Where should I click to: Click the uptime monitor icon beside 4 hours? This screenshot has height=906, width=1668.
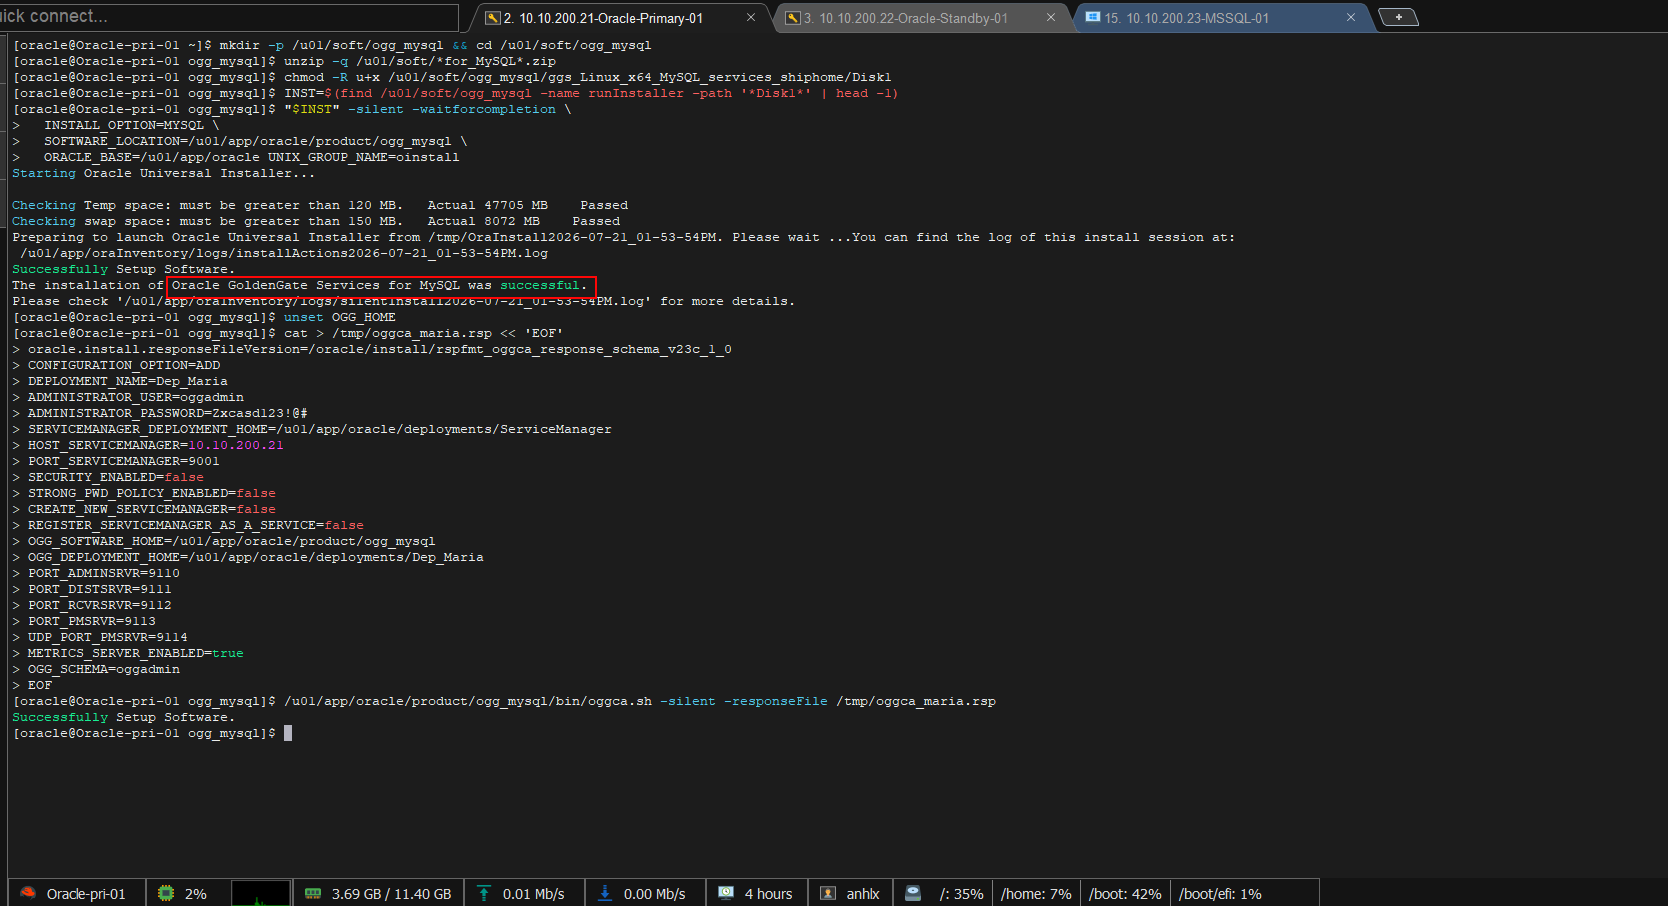point(726,893)
